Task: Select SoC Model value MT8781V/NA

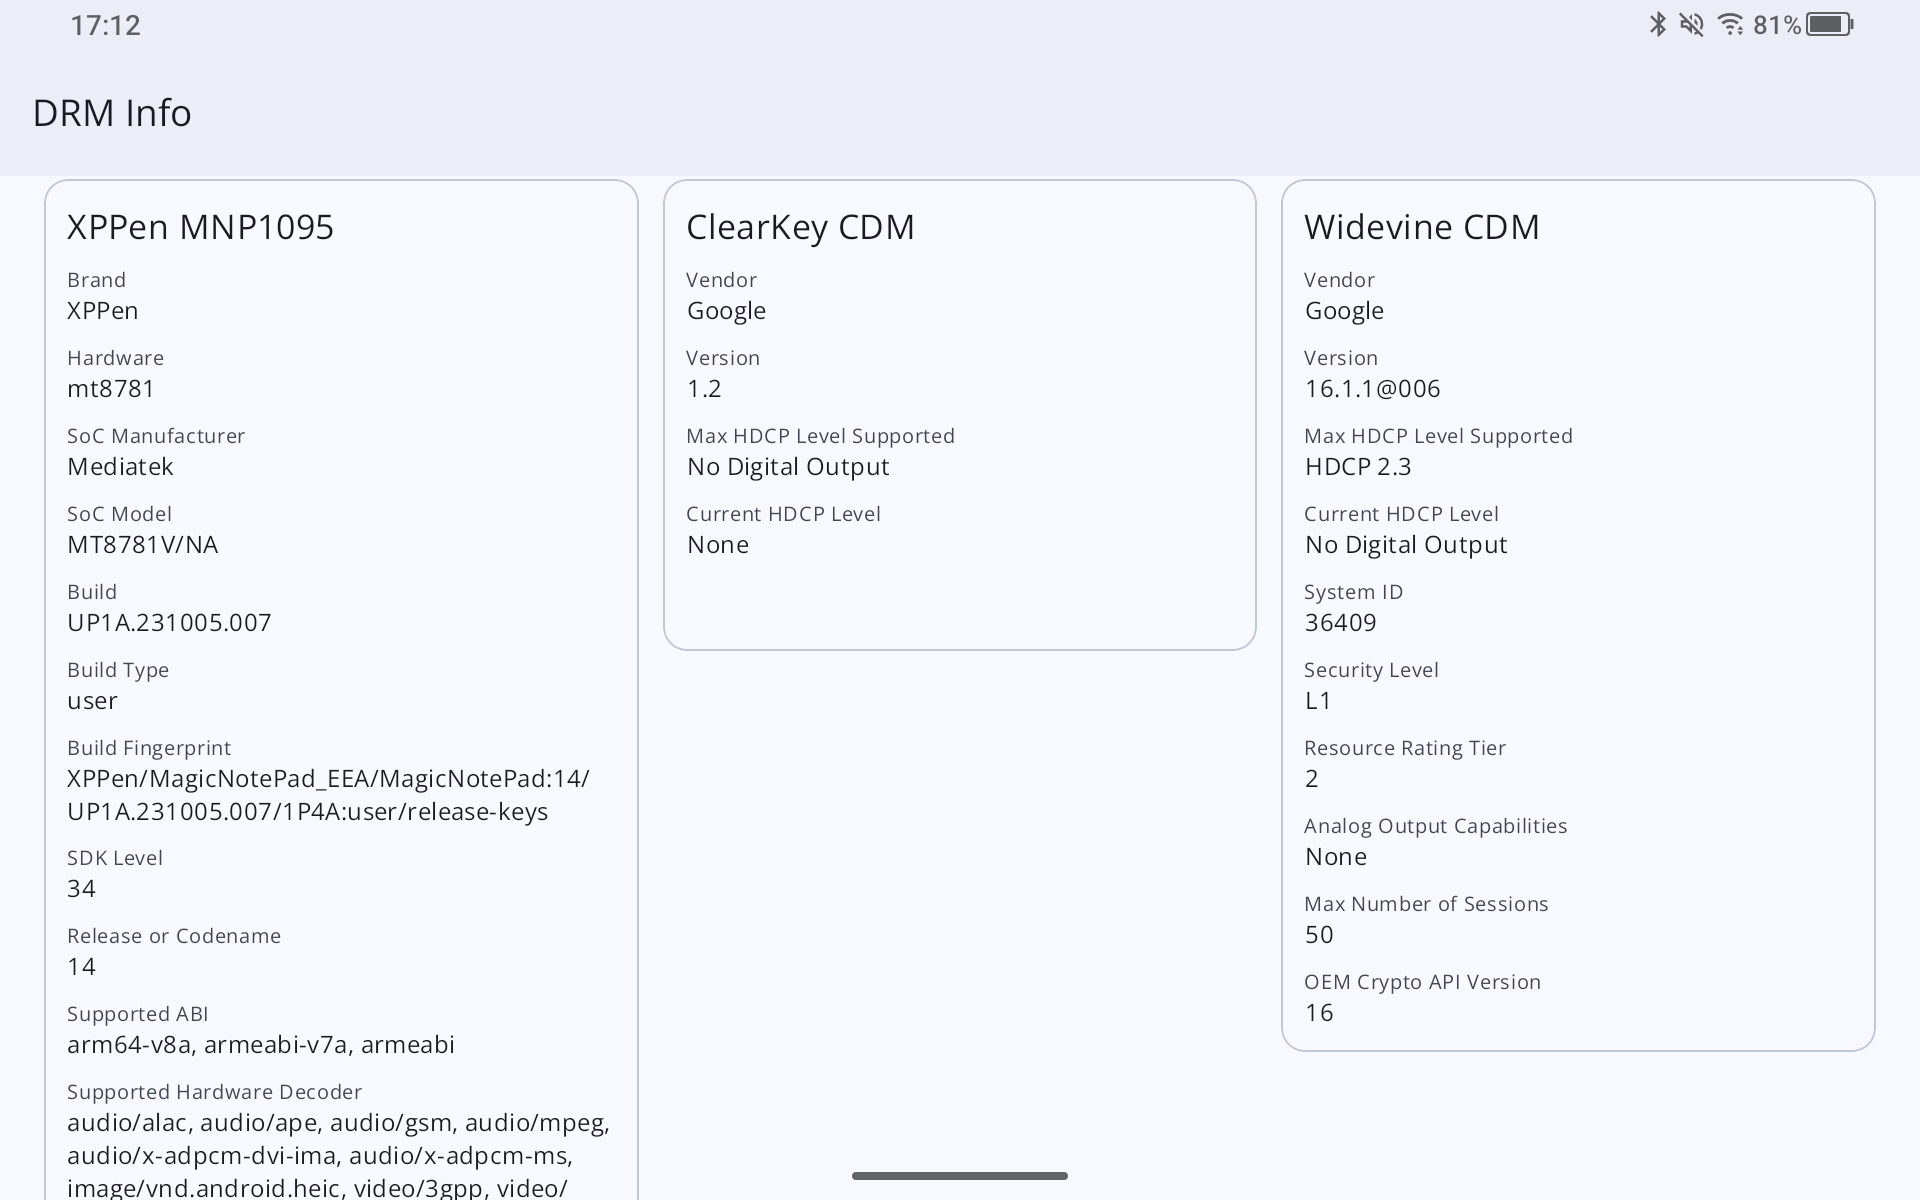Action: pos(143,544)
